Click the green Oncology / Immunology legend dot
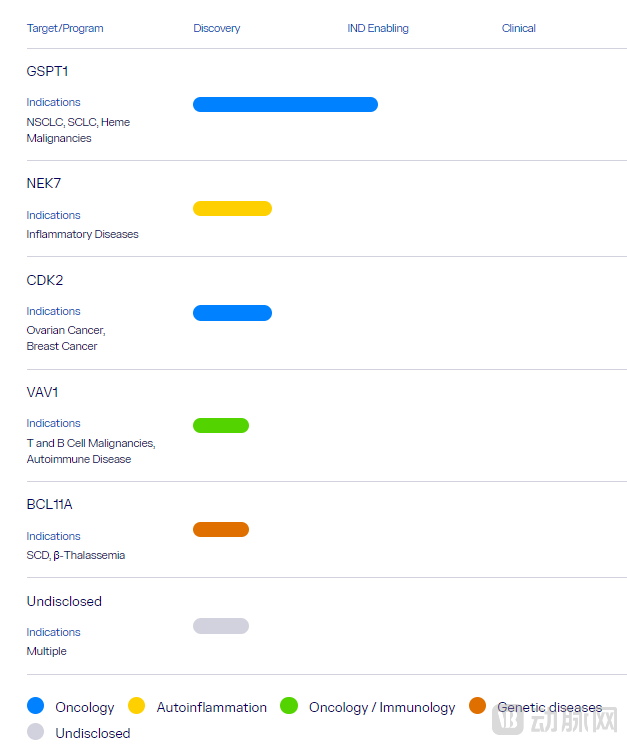Image resolution: width=627 pixels, height=745 pixels. click(x=289, y=706)
